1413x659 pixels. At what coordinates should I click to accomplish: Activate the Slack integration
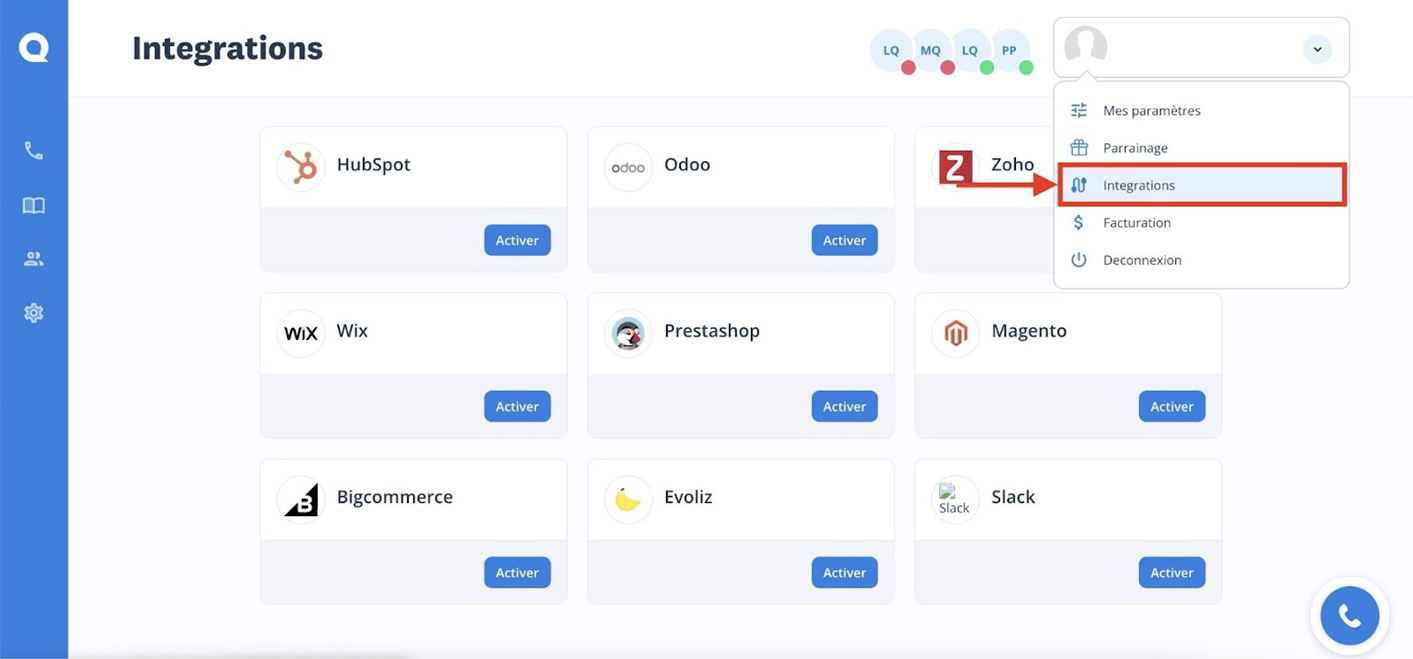tap(1171, 572)
